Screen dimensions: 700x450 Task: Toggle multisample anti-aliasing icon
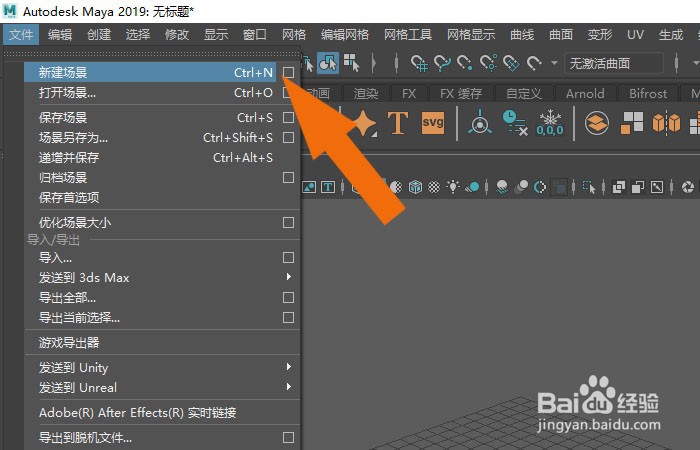[540, 187]
